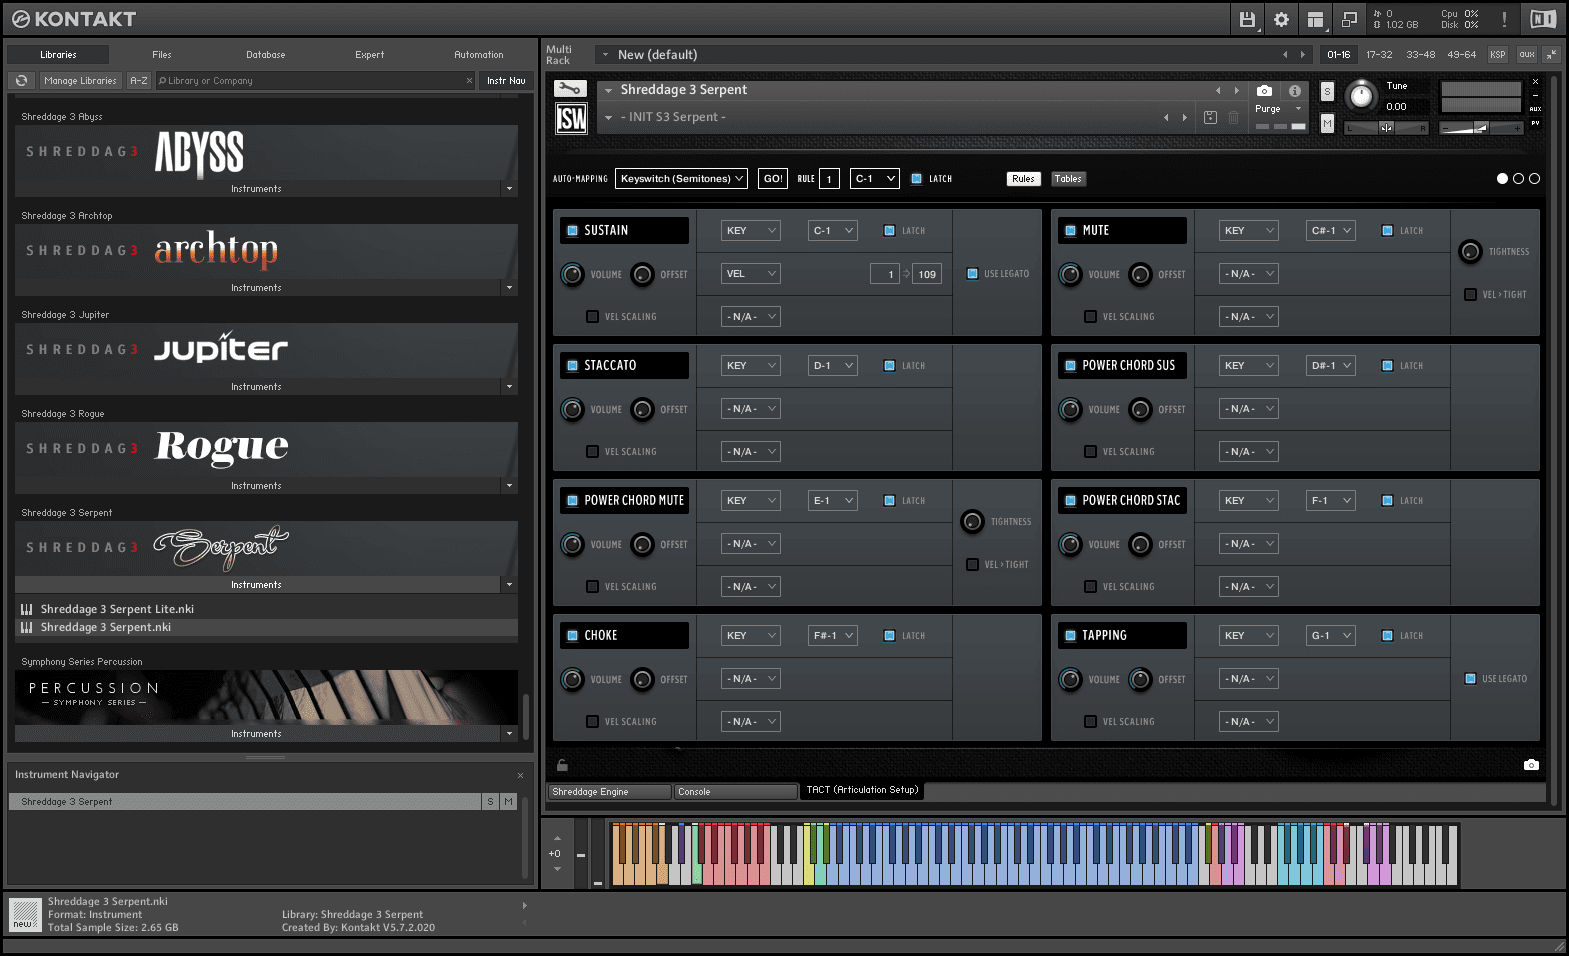The image size is (1569, 956).
Task: Adjust the Sustain VOLUME knob
Action: [572, 274]
